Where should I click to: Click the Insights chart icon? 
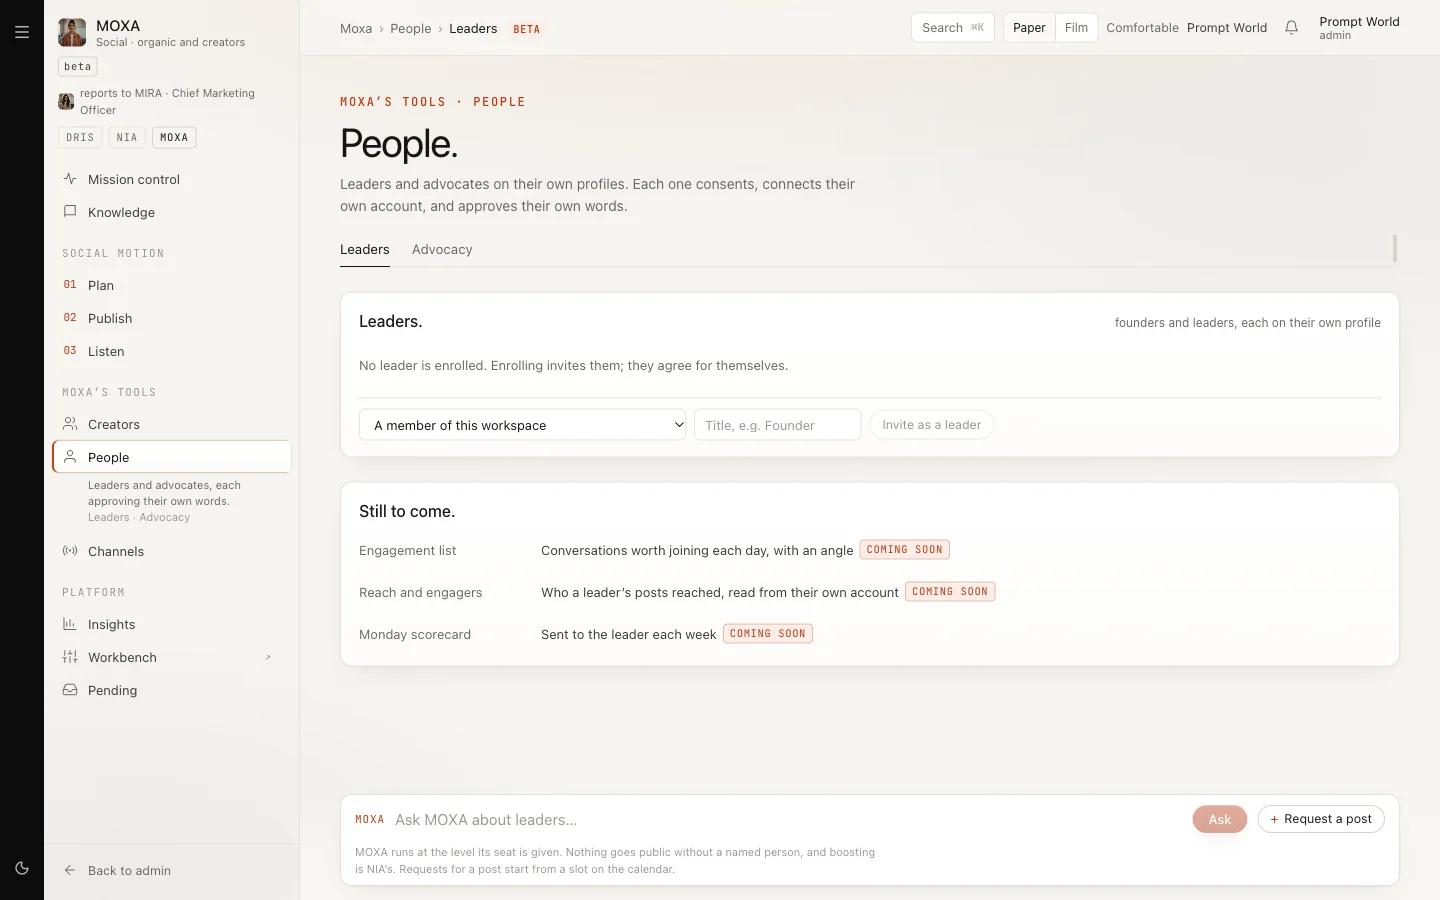tap(70, 624)
